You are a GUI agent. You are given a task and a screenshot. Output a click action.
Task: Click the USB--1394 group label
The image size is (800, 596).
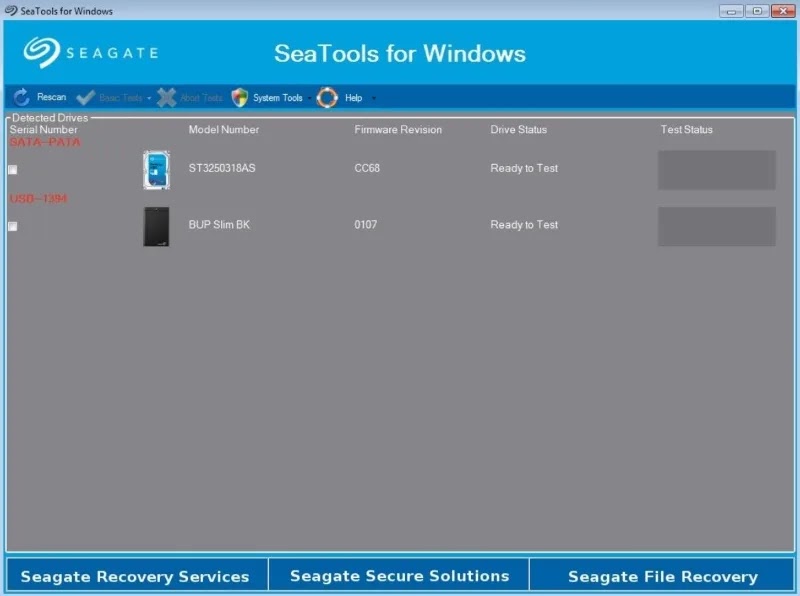pos(38,198)
